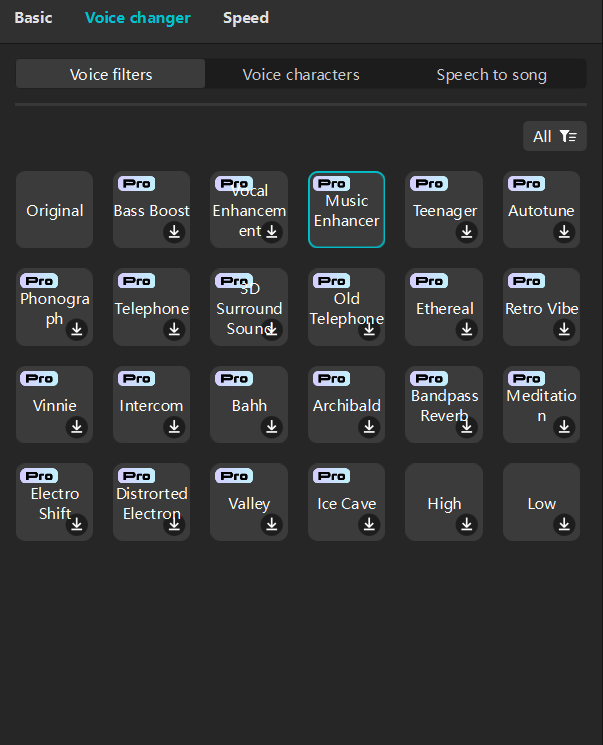Screen dimensions: 603x745
Task: Choose the Vinnie voice filter
Action: [55, 404]
